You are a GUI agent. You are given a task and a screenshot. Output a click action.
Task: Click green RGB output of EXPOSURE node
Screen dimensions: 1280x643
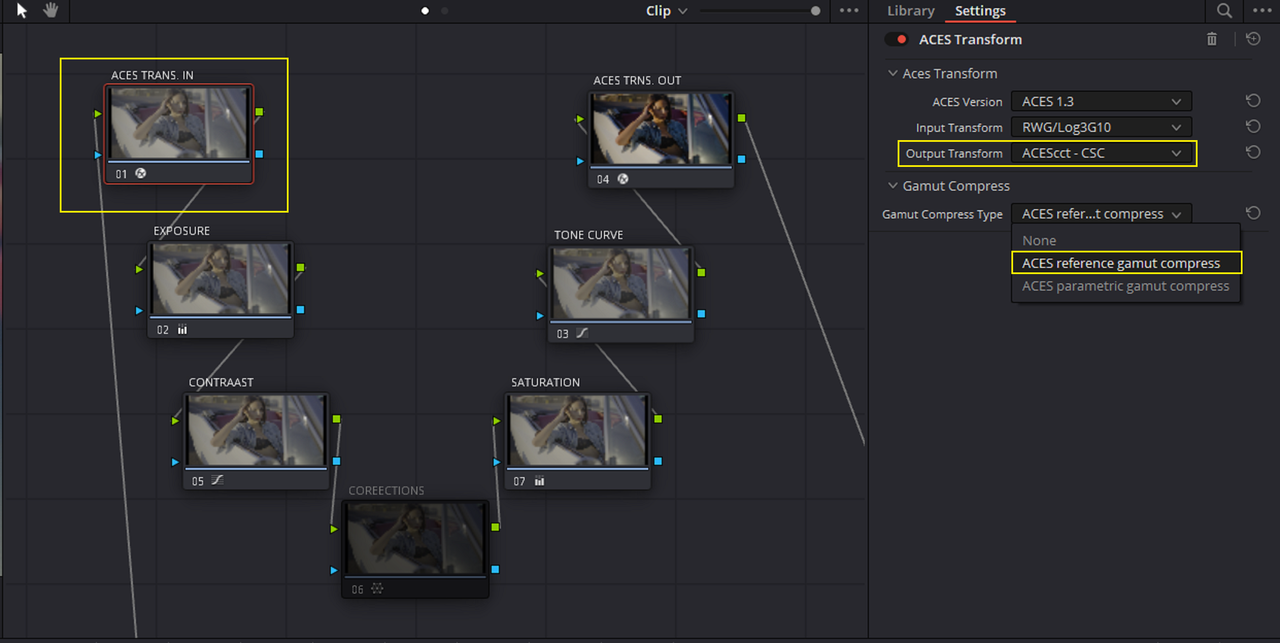300,267
